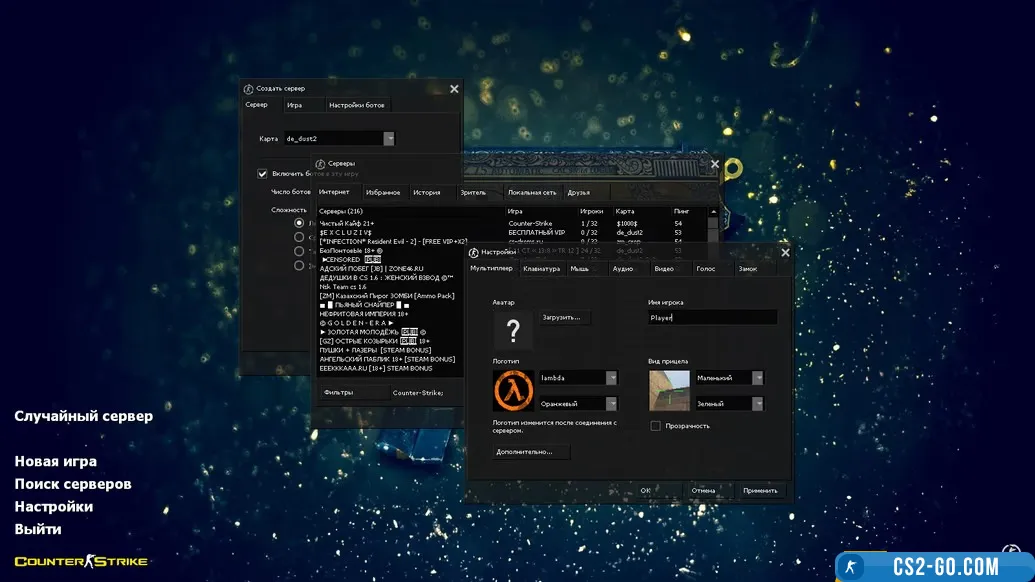Click the Создать сервер window title icon
Viewport: 1035px width, 582px height.
point(248,89)
